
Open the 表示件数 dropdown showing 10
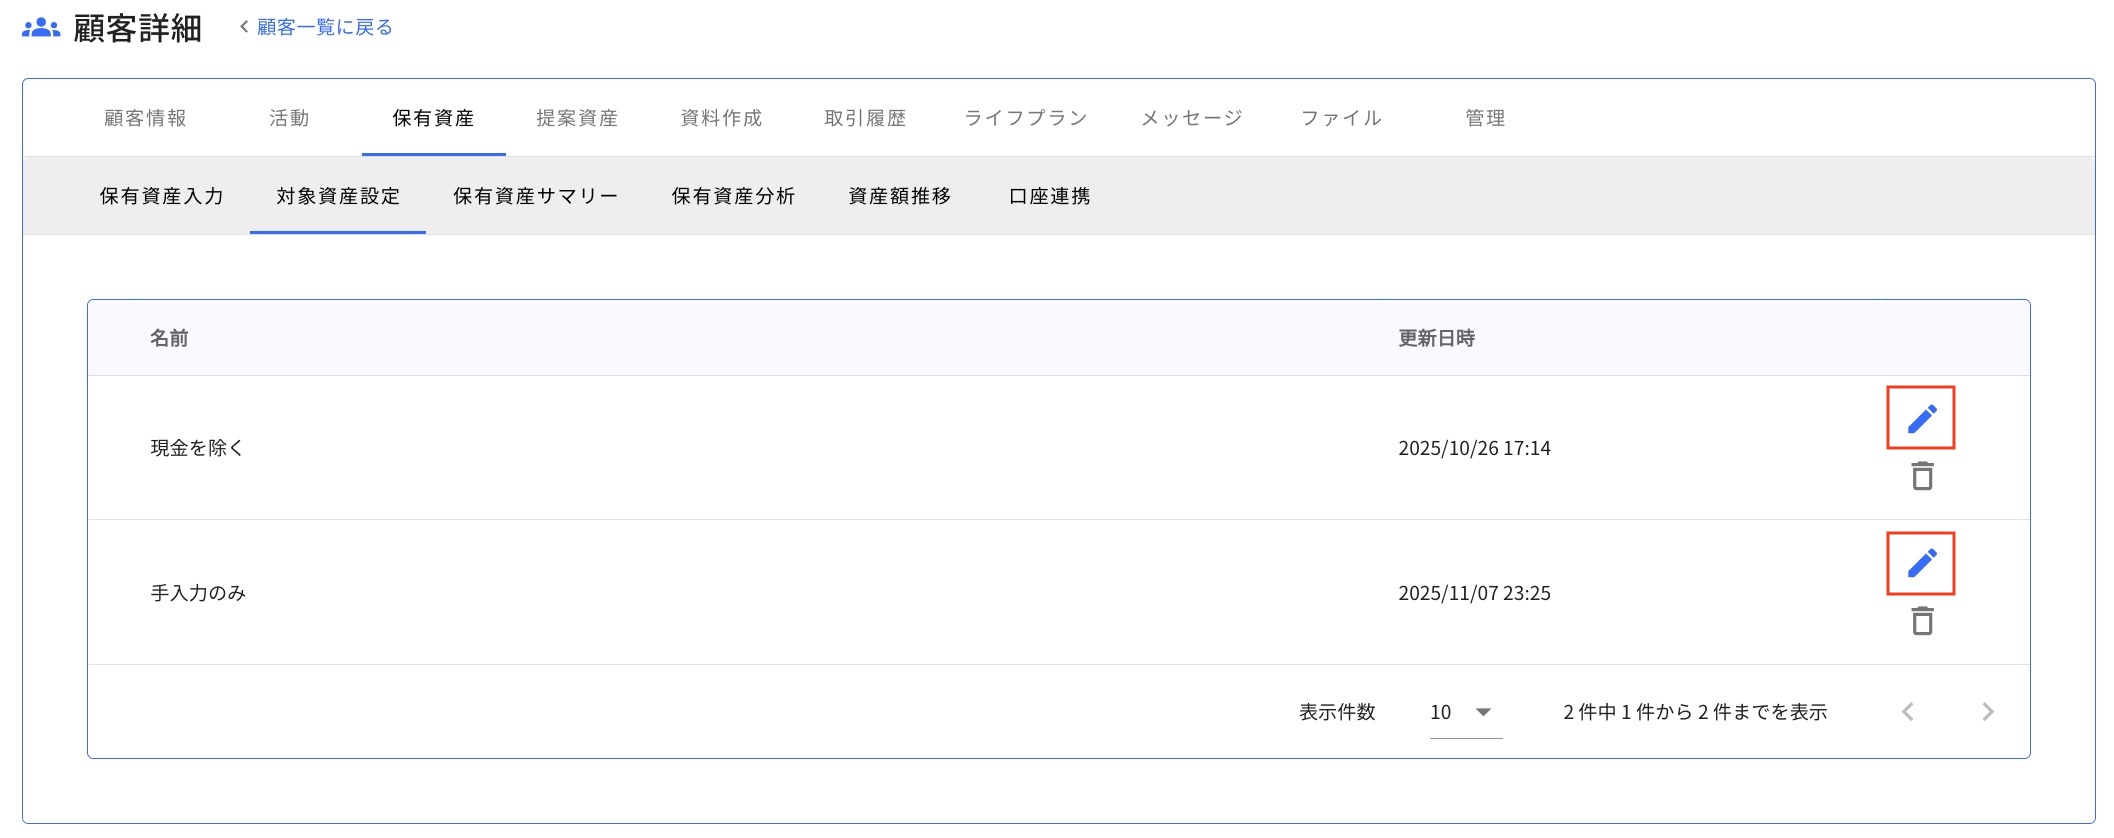[x=1466, y=713]
